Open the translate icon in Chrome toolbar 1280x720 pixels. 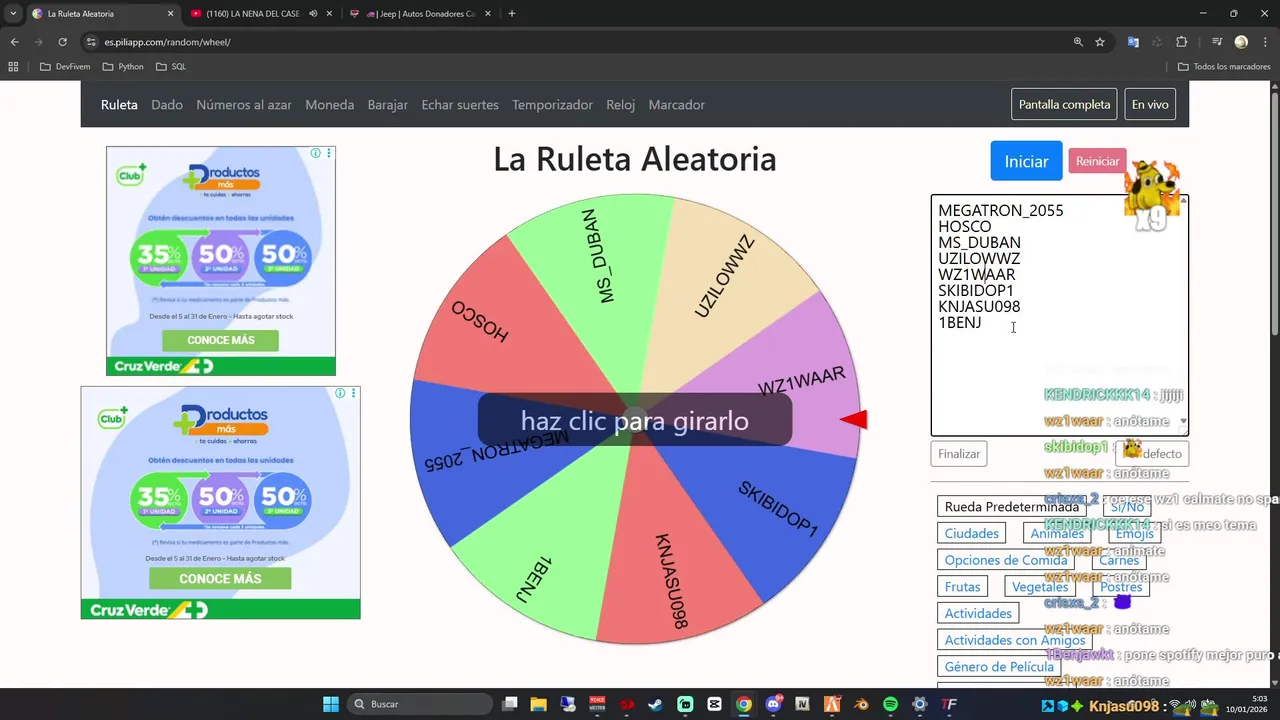pyautogui.click(x=1133, y=42)
